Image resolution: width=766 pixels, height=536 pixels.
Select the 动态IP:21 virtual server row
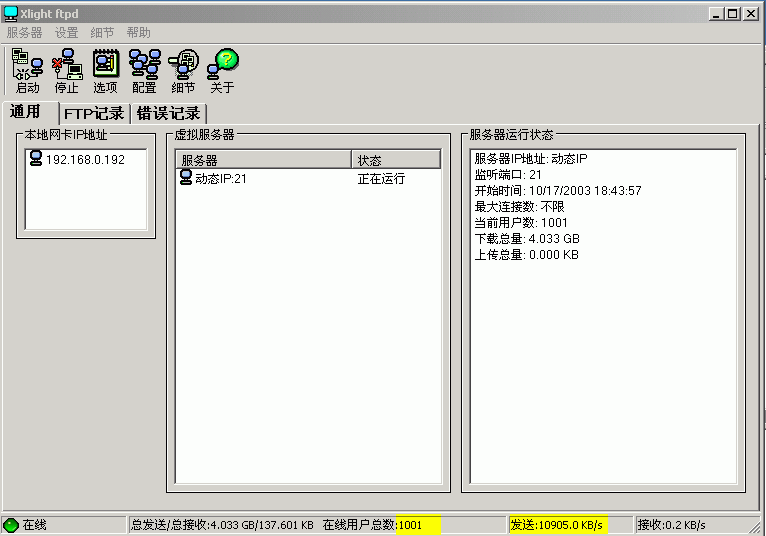[308, 178]
